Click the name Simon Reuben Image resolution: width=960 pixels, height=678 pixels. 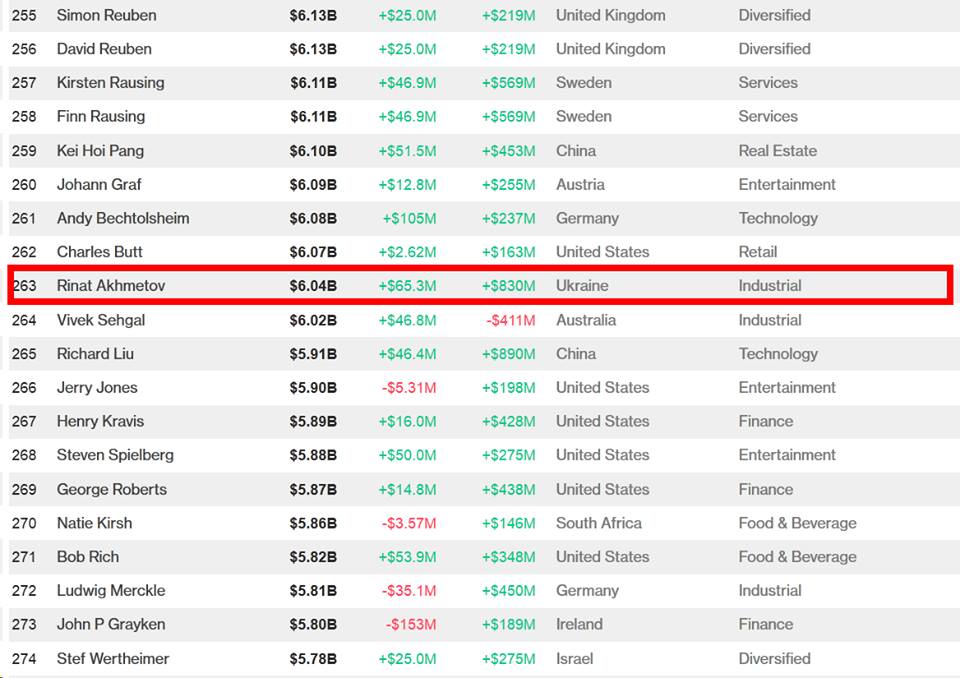(106, 15)
